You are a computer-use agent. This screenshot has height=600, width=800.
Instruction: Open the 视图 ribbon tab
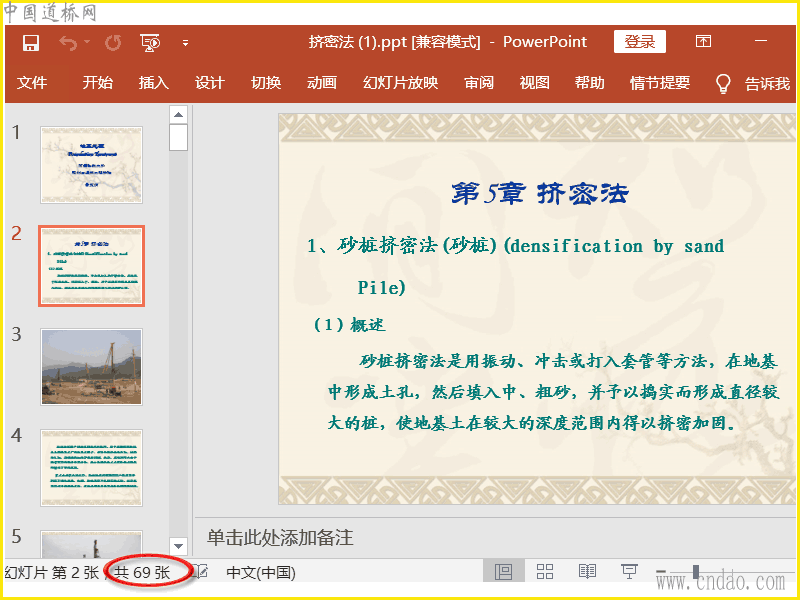click(535, 83)
